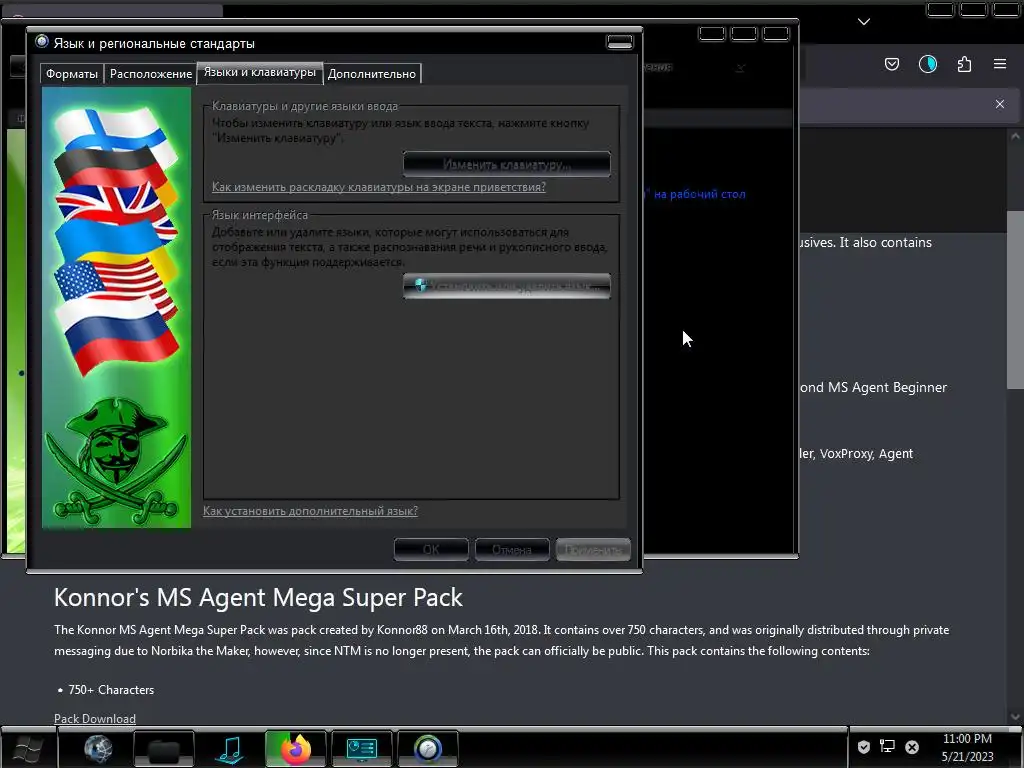1024x768 pixels.
Task: Click the install or remove languages button
Action: click(507, 286)
